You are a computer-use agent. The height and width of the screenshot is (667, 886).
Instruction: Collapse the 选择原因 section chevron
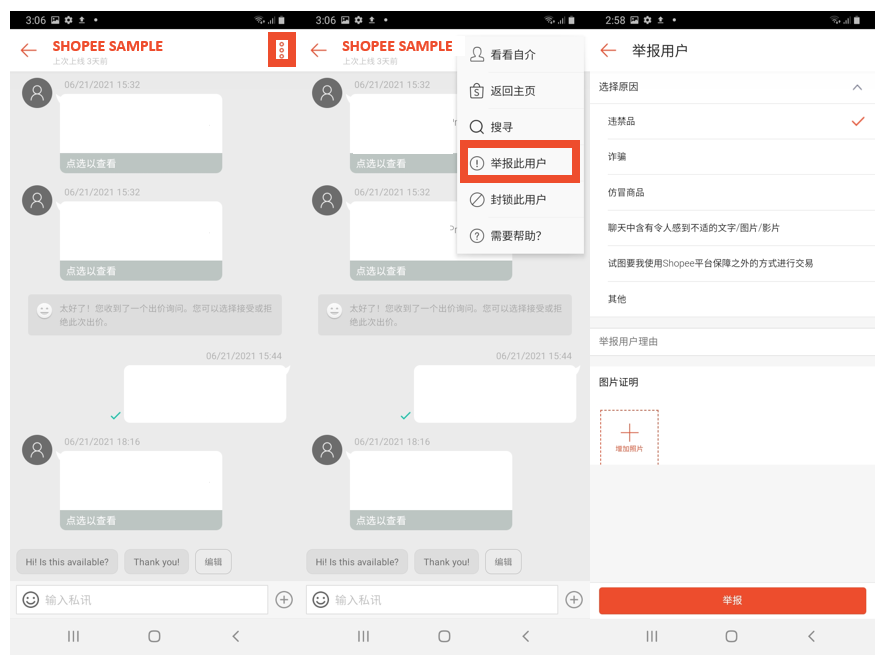point(857,87)
